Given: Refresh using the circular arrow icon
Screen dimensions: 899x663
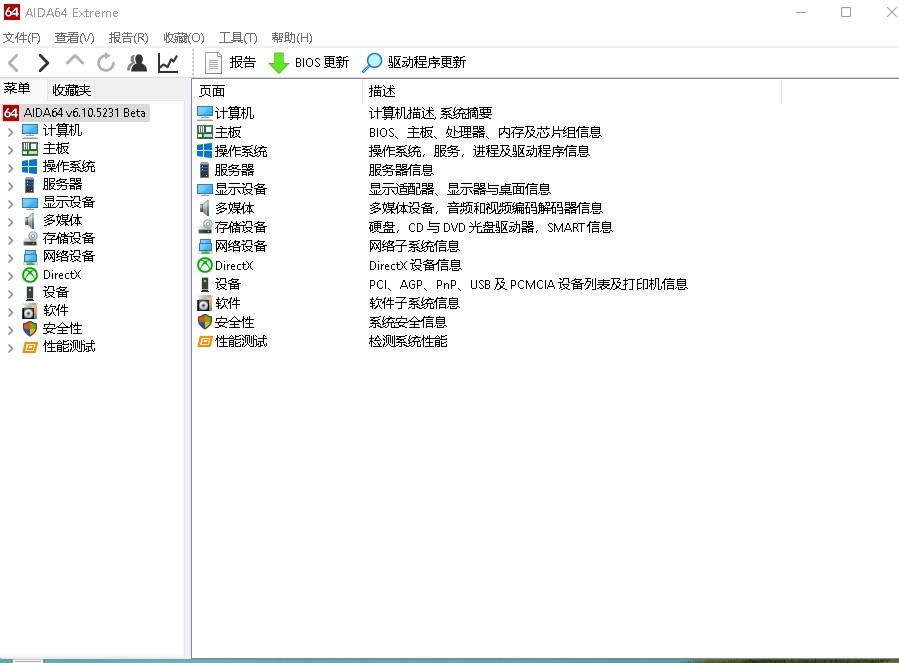Looking at the screenshot, I should (x=105, y=63).
